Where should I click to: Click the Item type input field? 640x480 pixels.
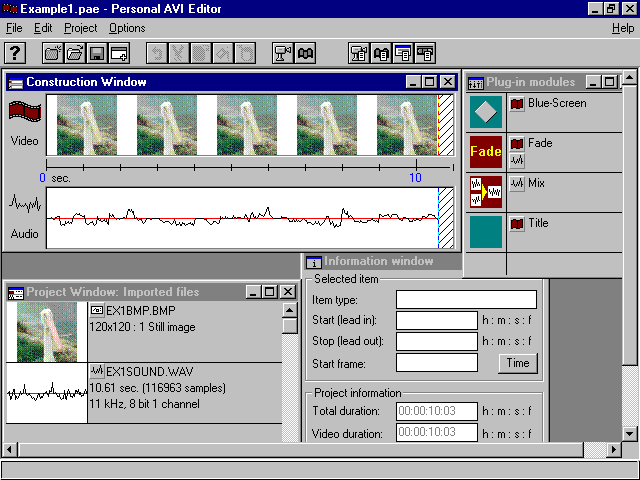tap(466, 299)
